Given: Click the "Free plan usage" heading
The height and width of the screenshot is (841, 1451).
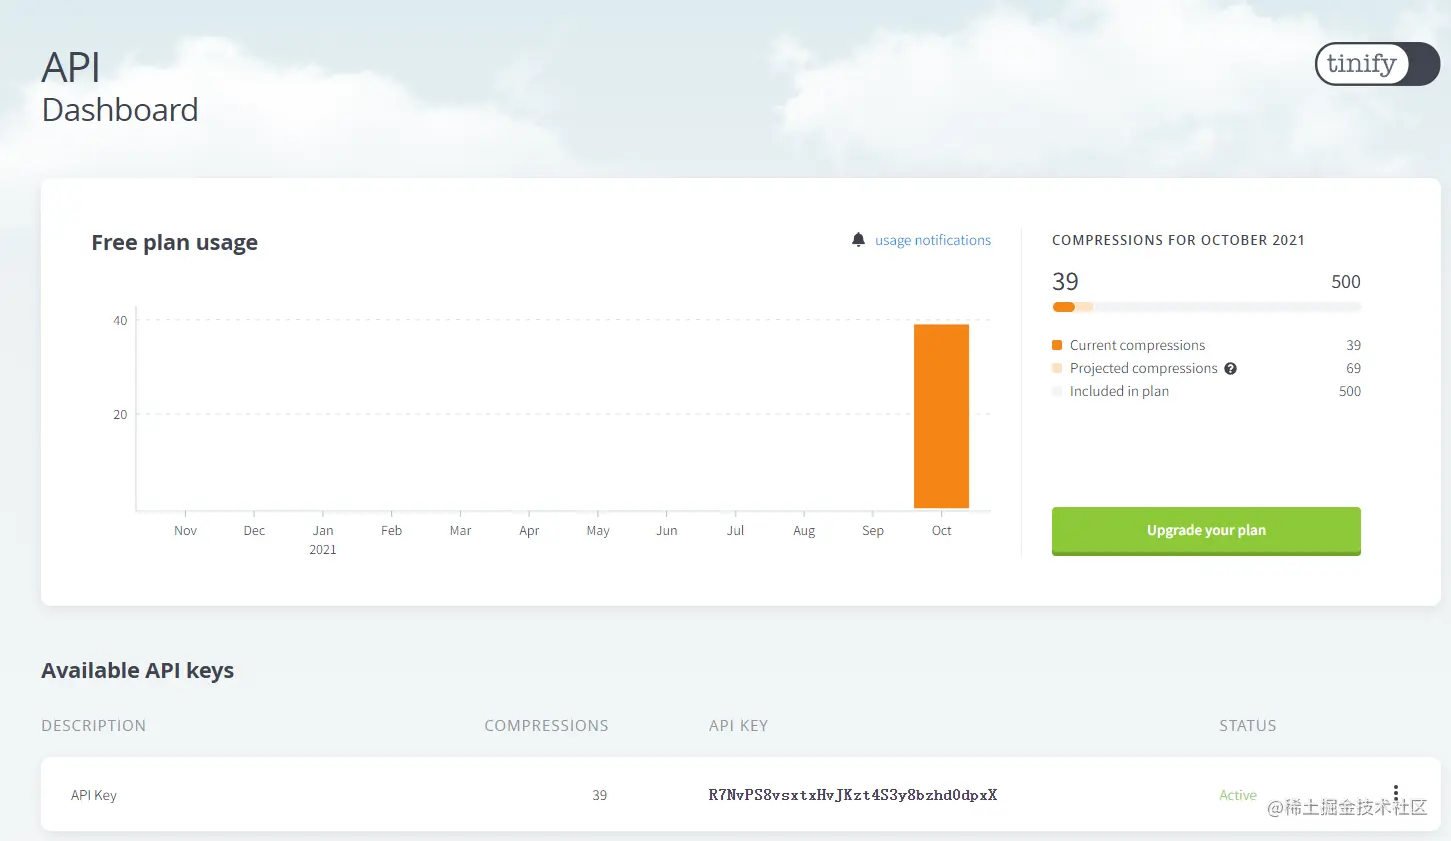Looking at the screenshot, I should (x=175, y=243).
